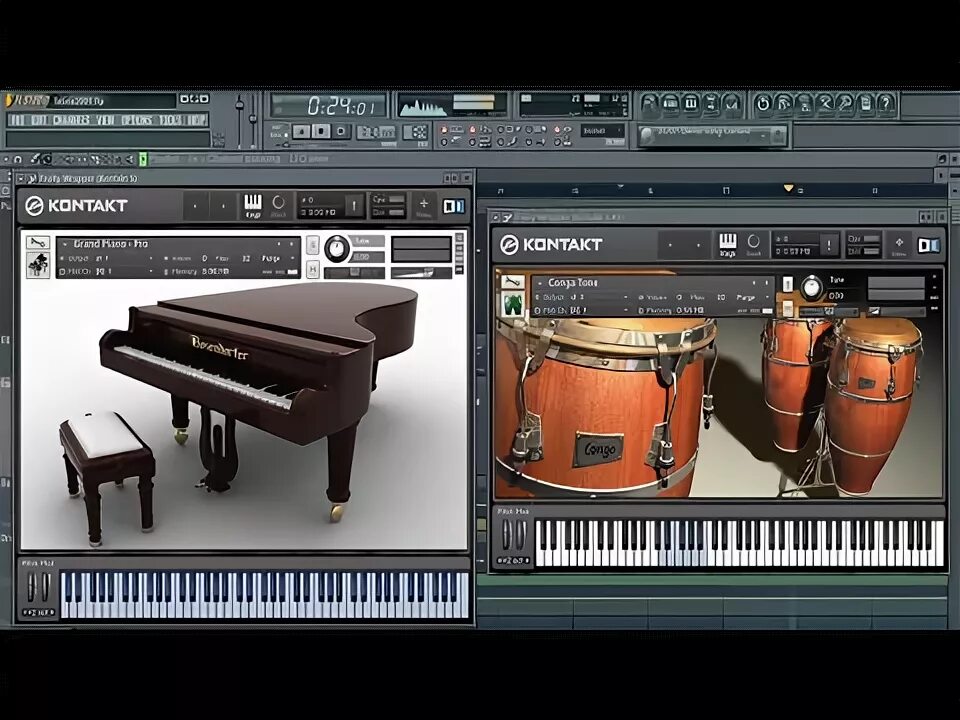Viewport: 960px width, 720px height.
Task: Open the wrench edit mode for Conga Tone
Action: coord(512,282)
